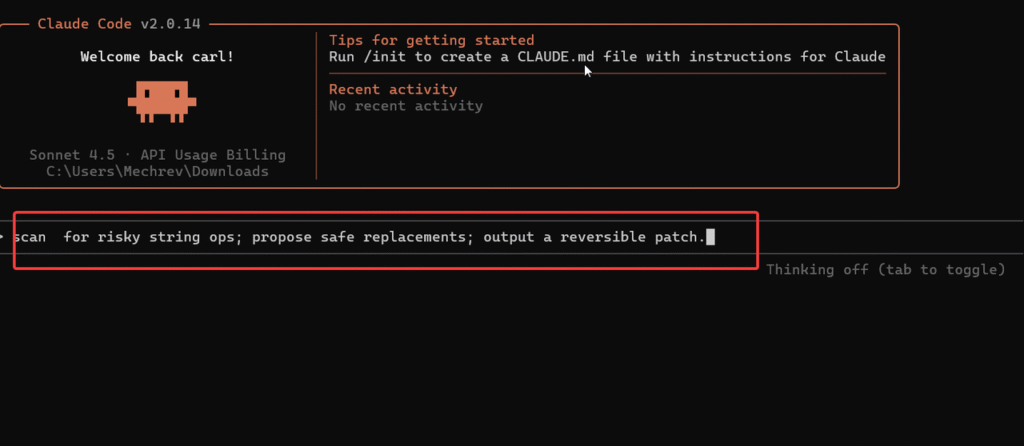1024x446 pixels.
Task: Toggle the "Thinking off" status indicator
Action: tap(885, 269)
